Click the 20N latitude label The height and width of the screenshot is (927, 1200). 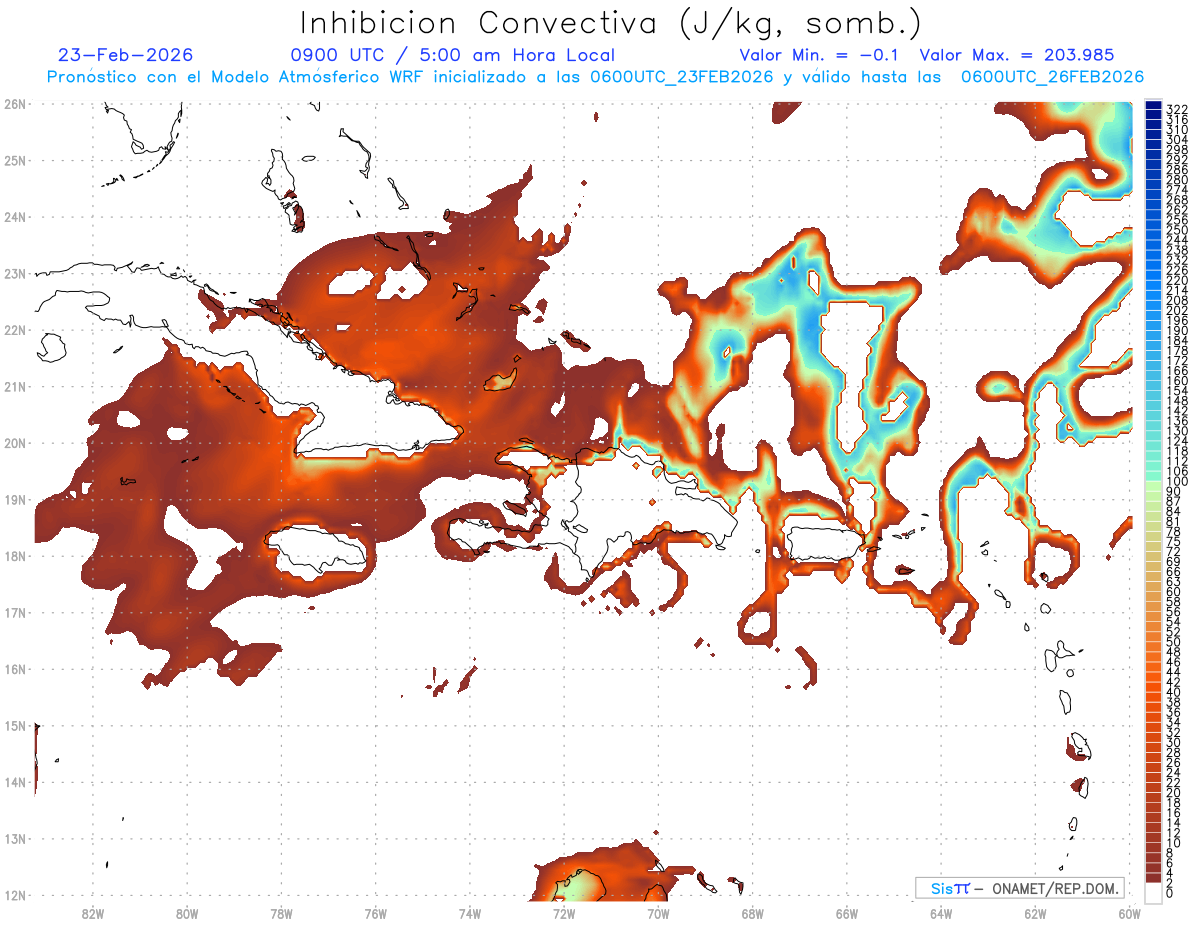click(x=14, y=443)
